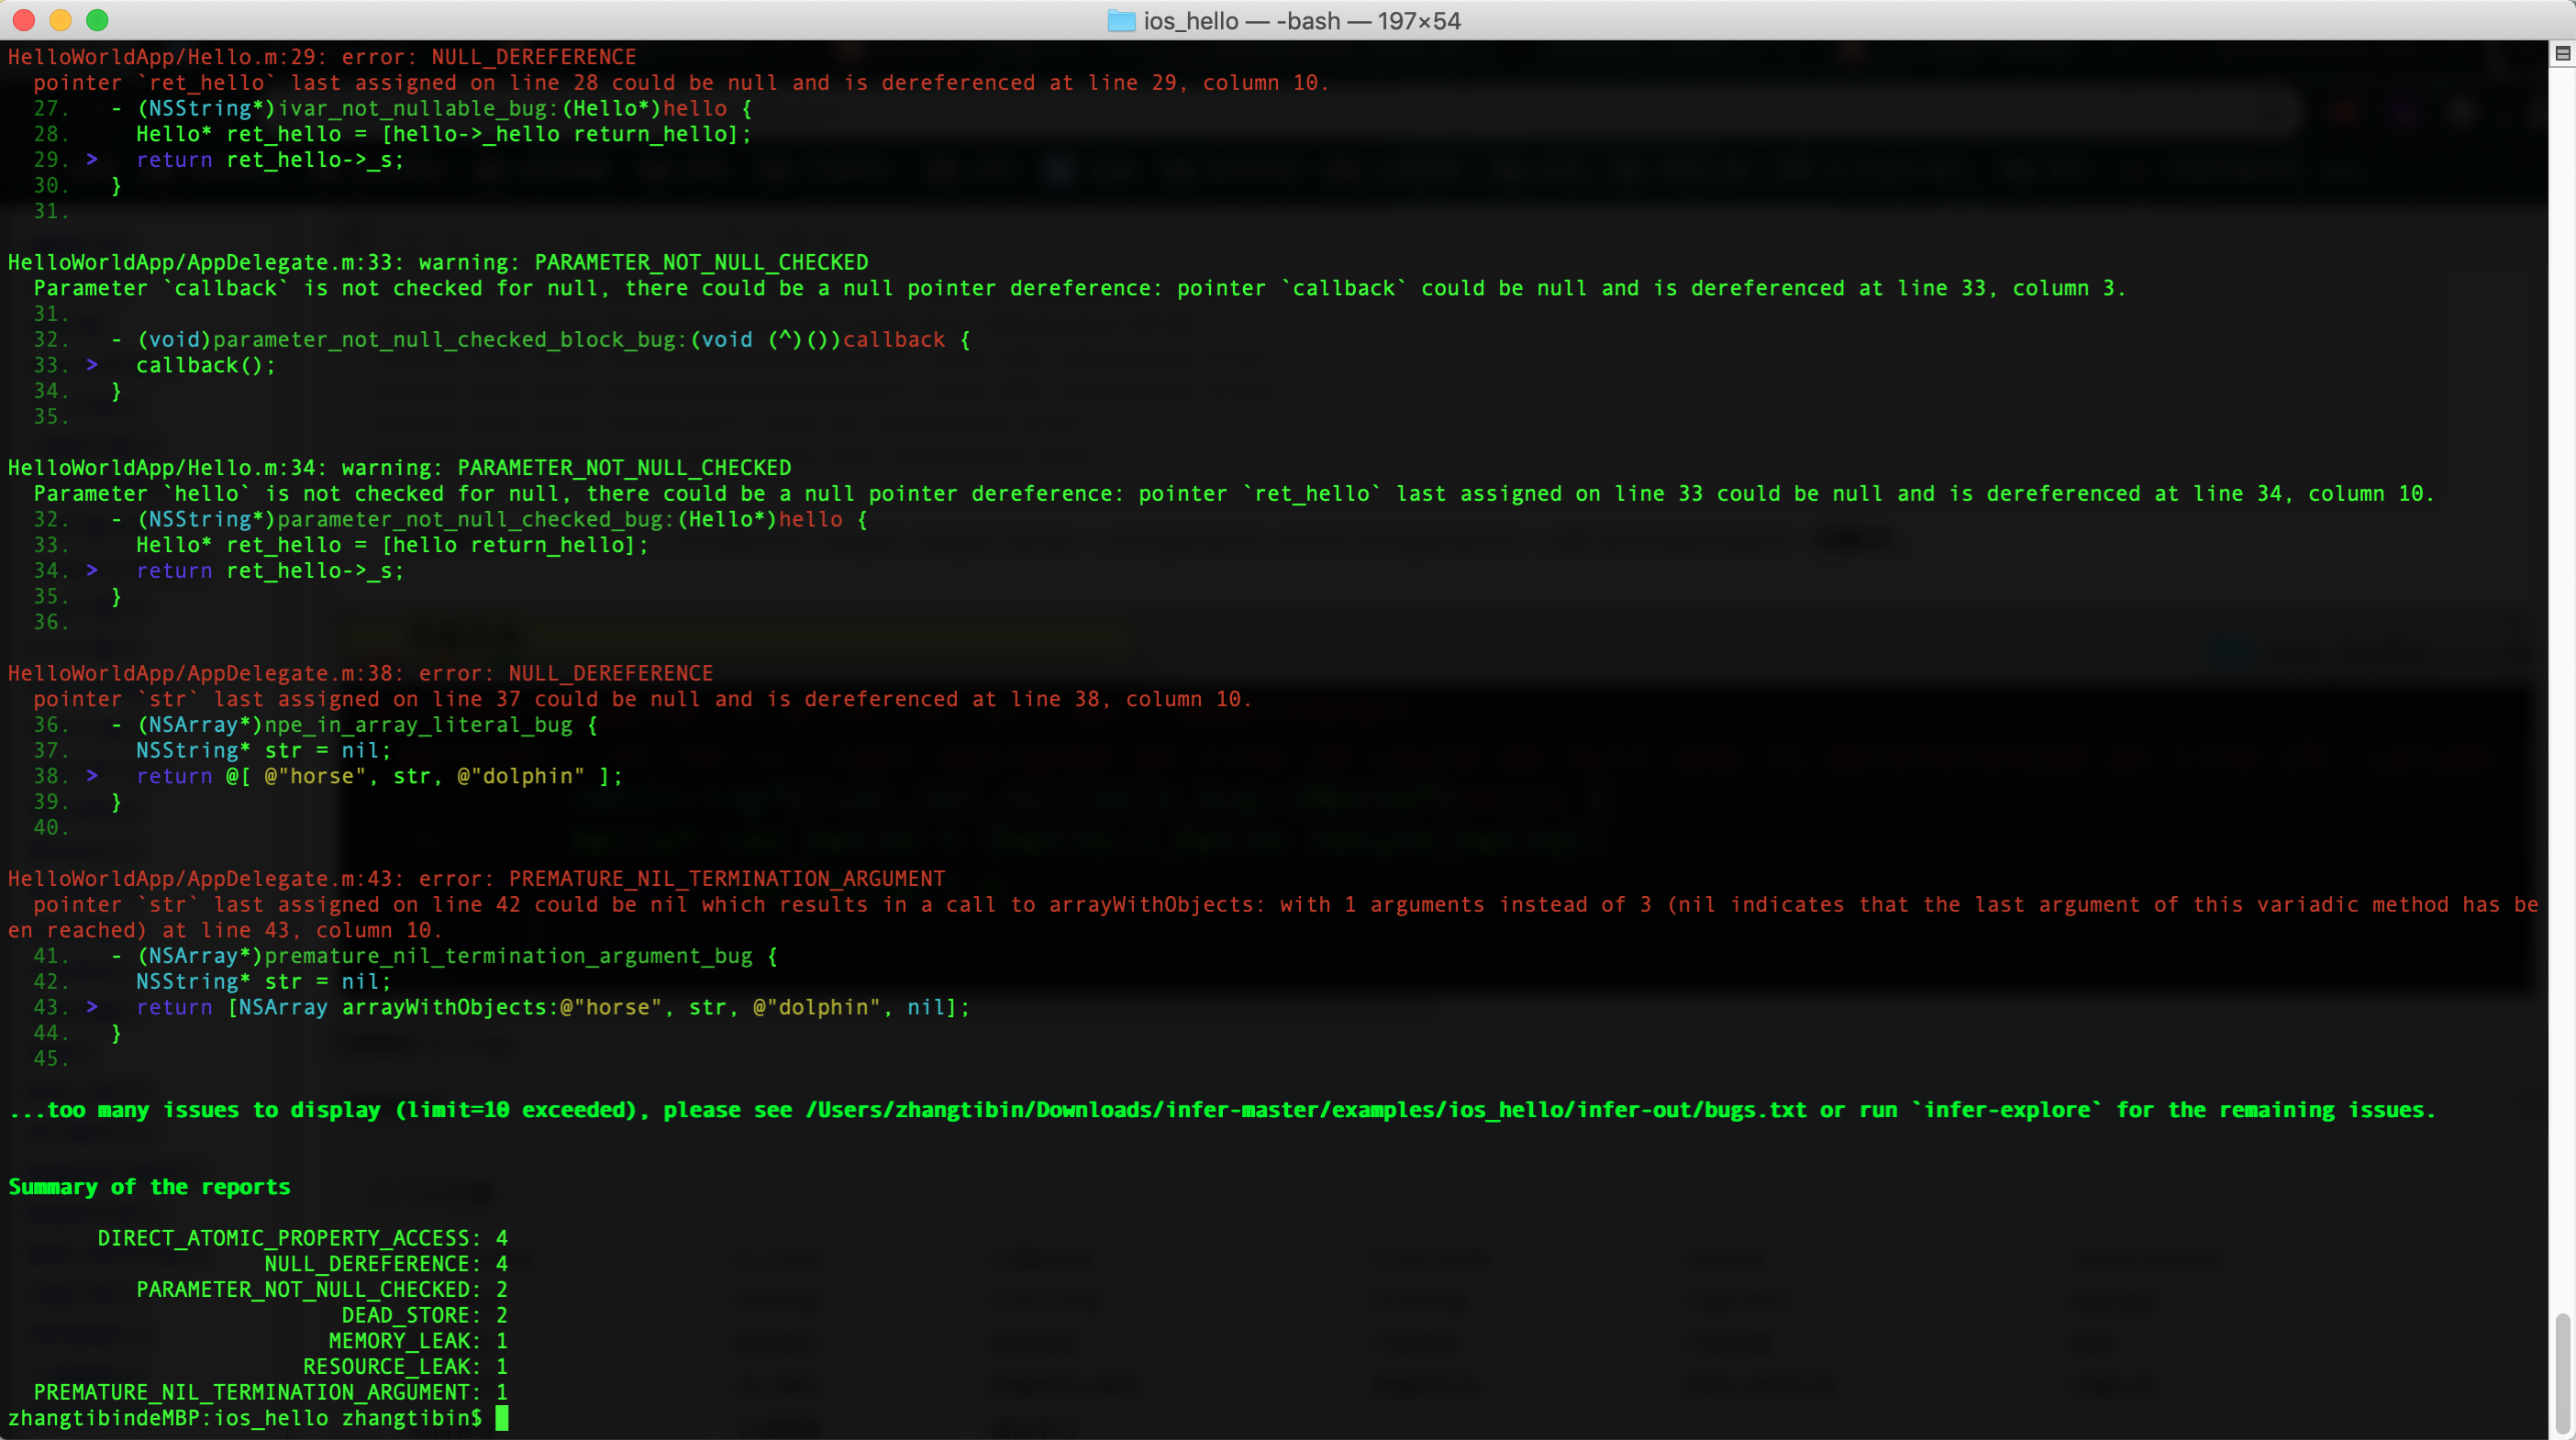Click the split pane icon top right

pos(2562,53)
